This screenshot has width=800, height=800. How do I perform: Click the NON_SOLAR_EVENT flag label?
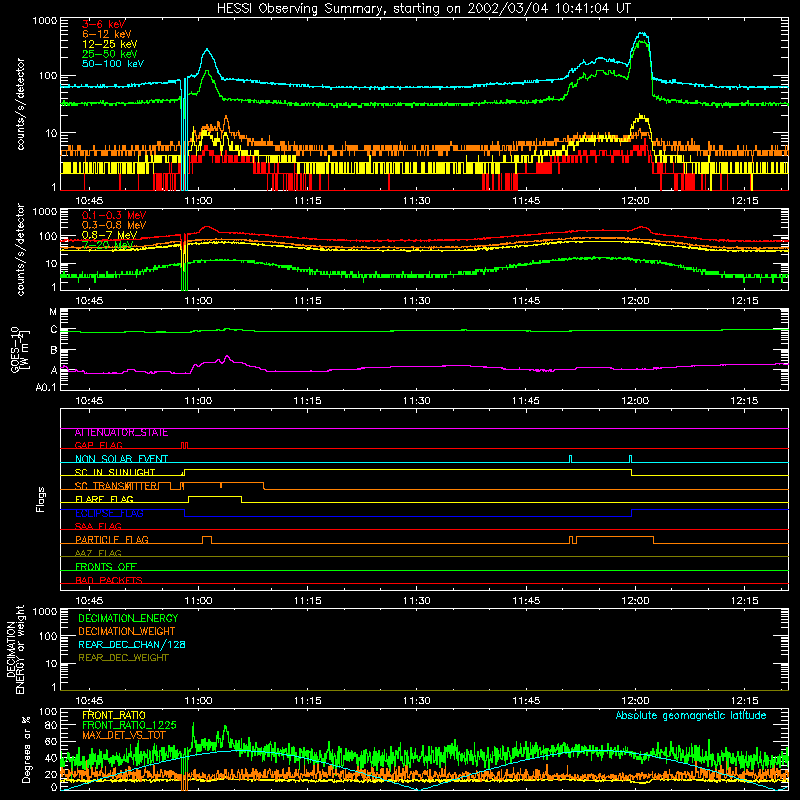click(121, 459)
